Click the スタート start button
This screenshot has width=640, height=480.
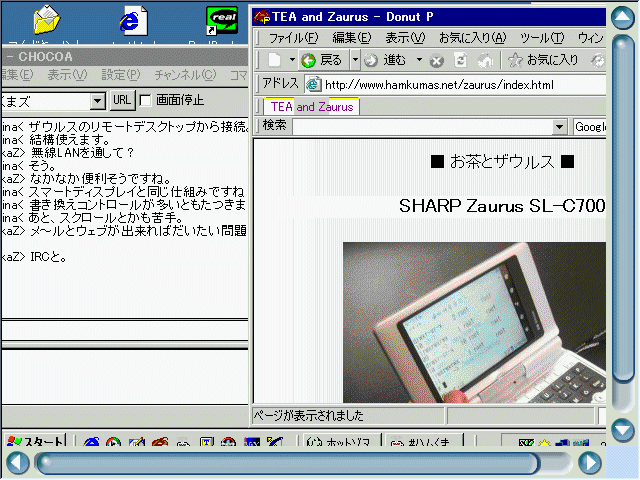point(36,440)
